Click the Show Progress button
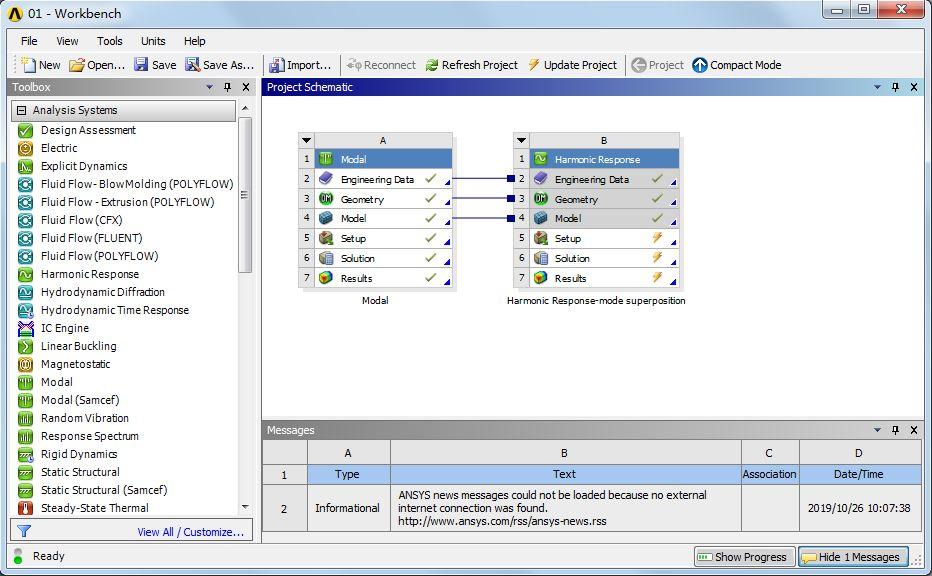The image size is (932, 576). 744,557
